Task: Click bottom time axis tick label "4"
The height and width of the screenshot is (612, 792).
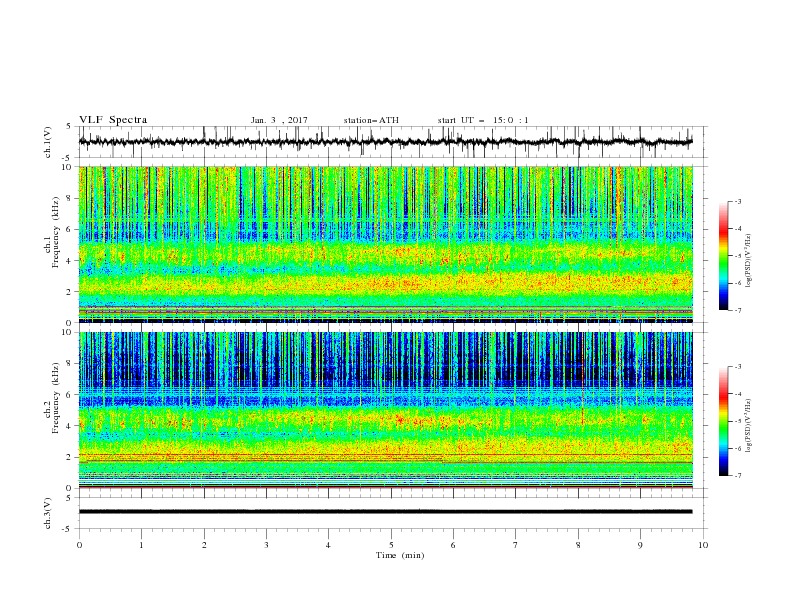Action: pyautogui.click(x=328, y=545)
